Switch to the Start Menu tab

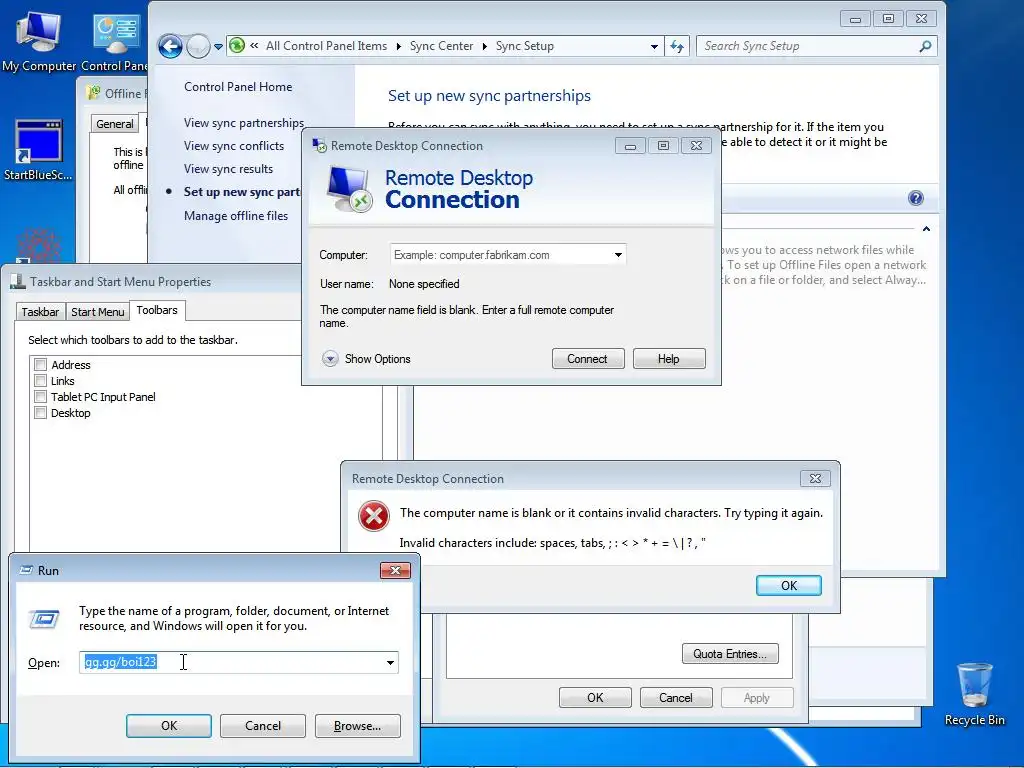click(97, 312)
